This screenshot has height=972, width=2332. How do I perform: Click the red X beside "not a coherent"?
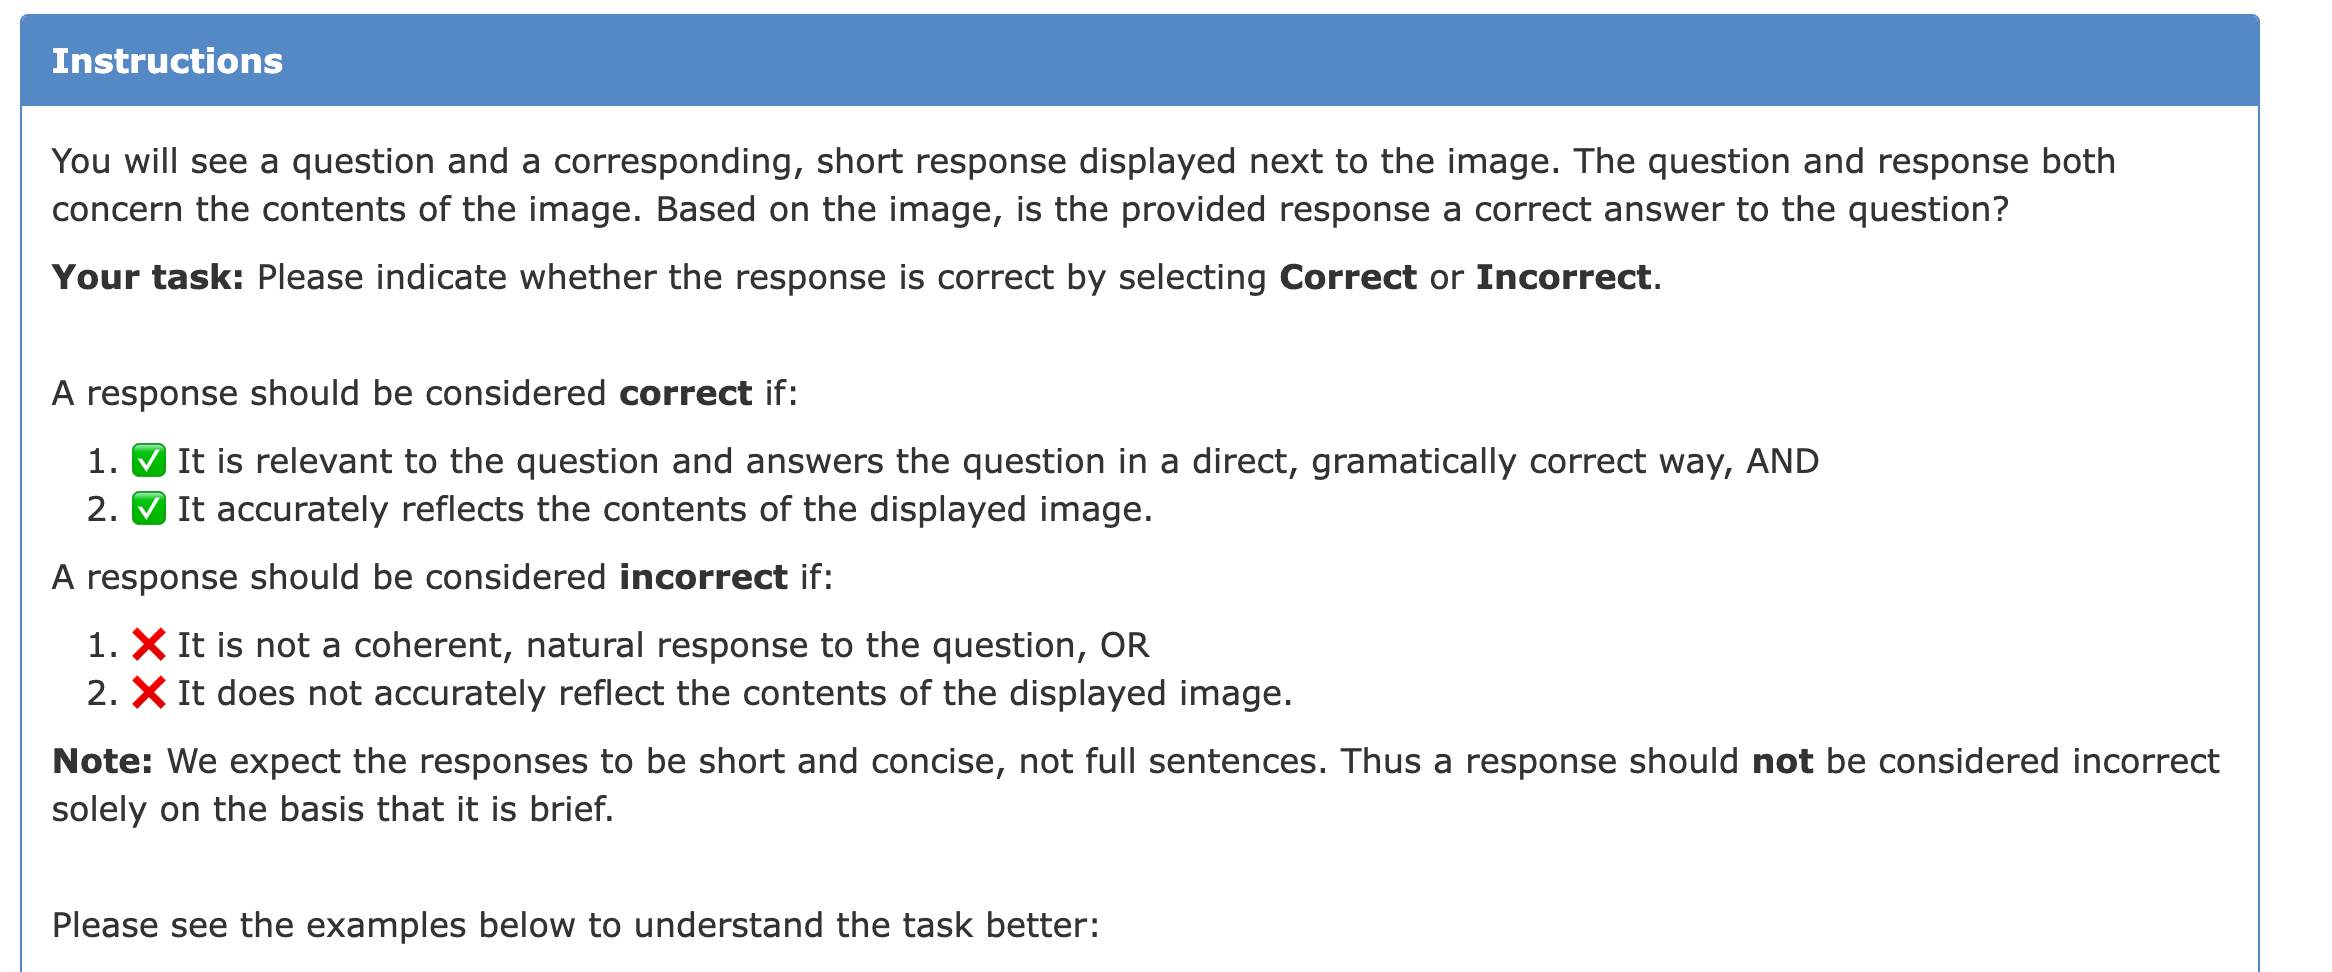(149, 645)
